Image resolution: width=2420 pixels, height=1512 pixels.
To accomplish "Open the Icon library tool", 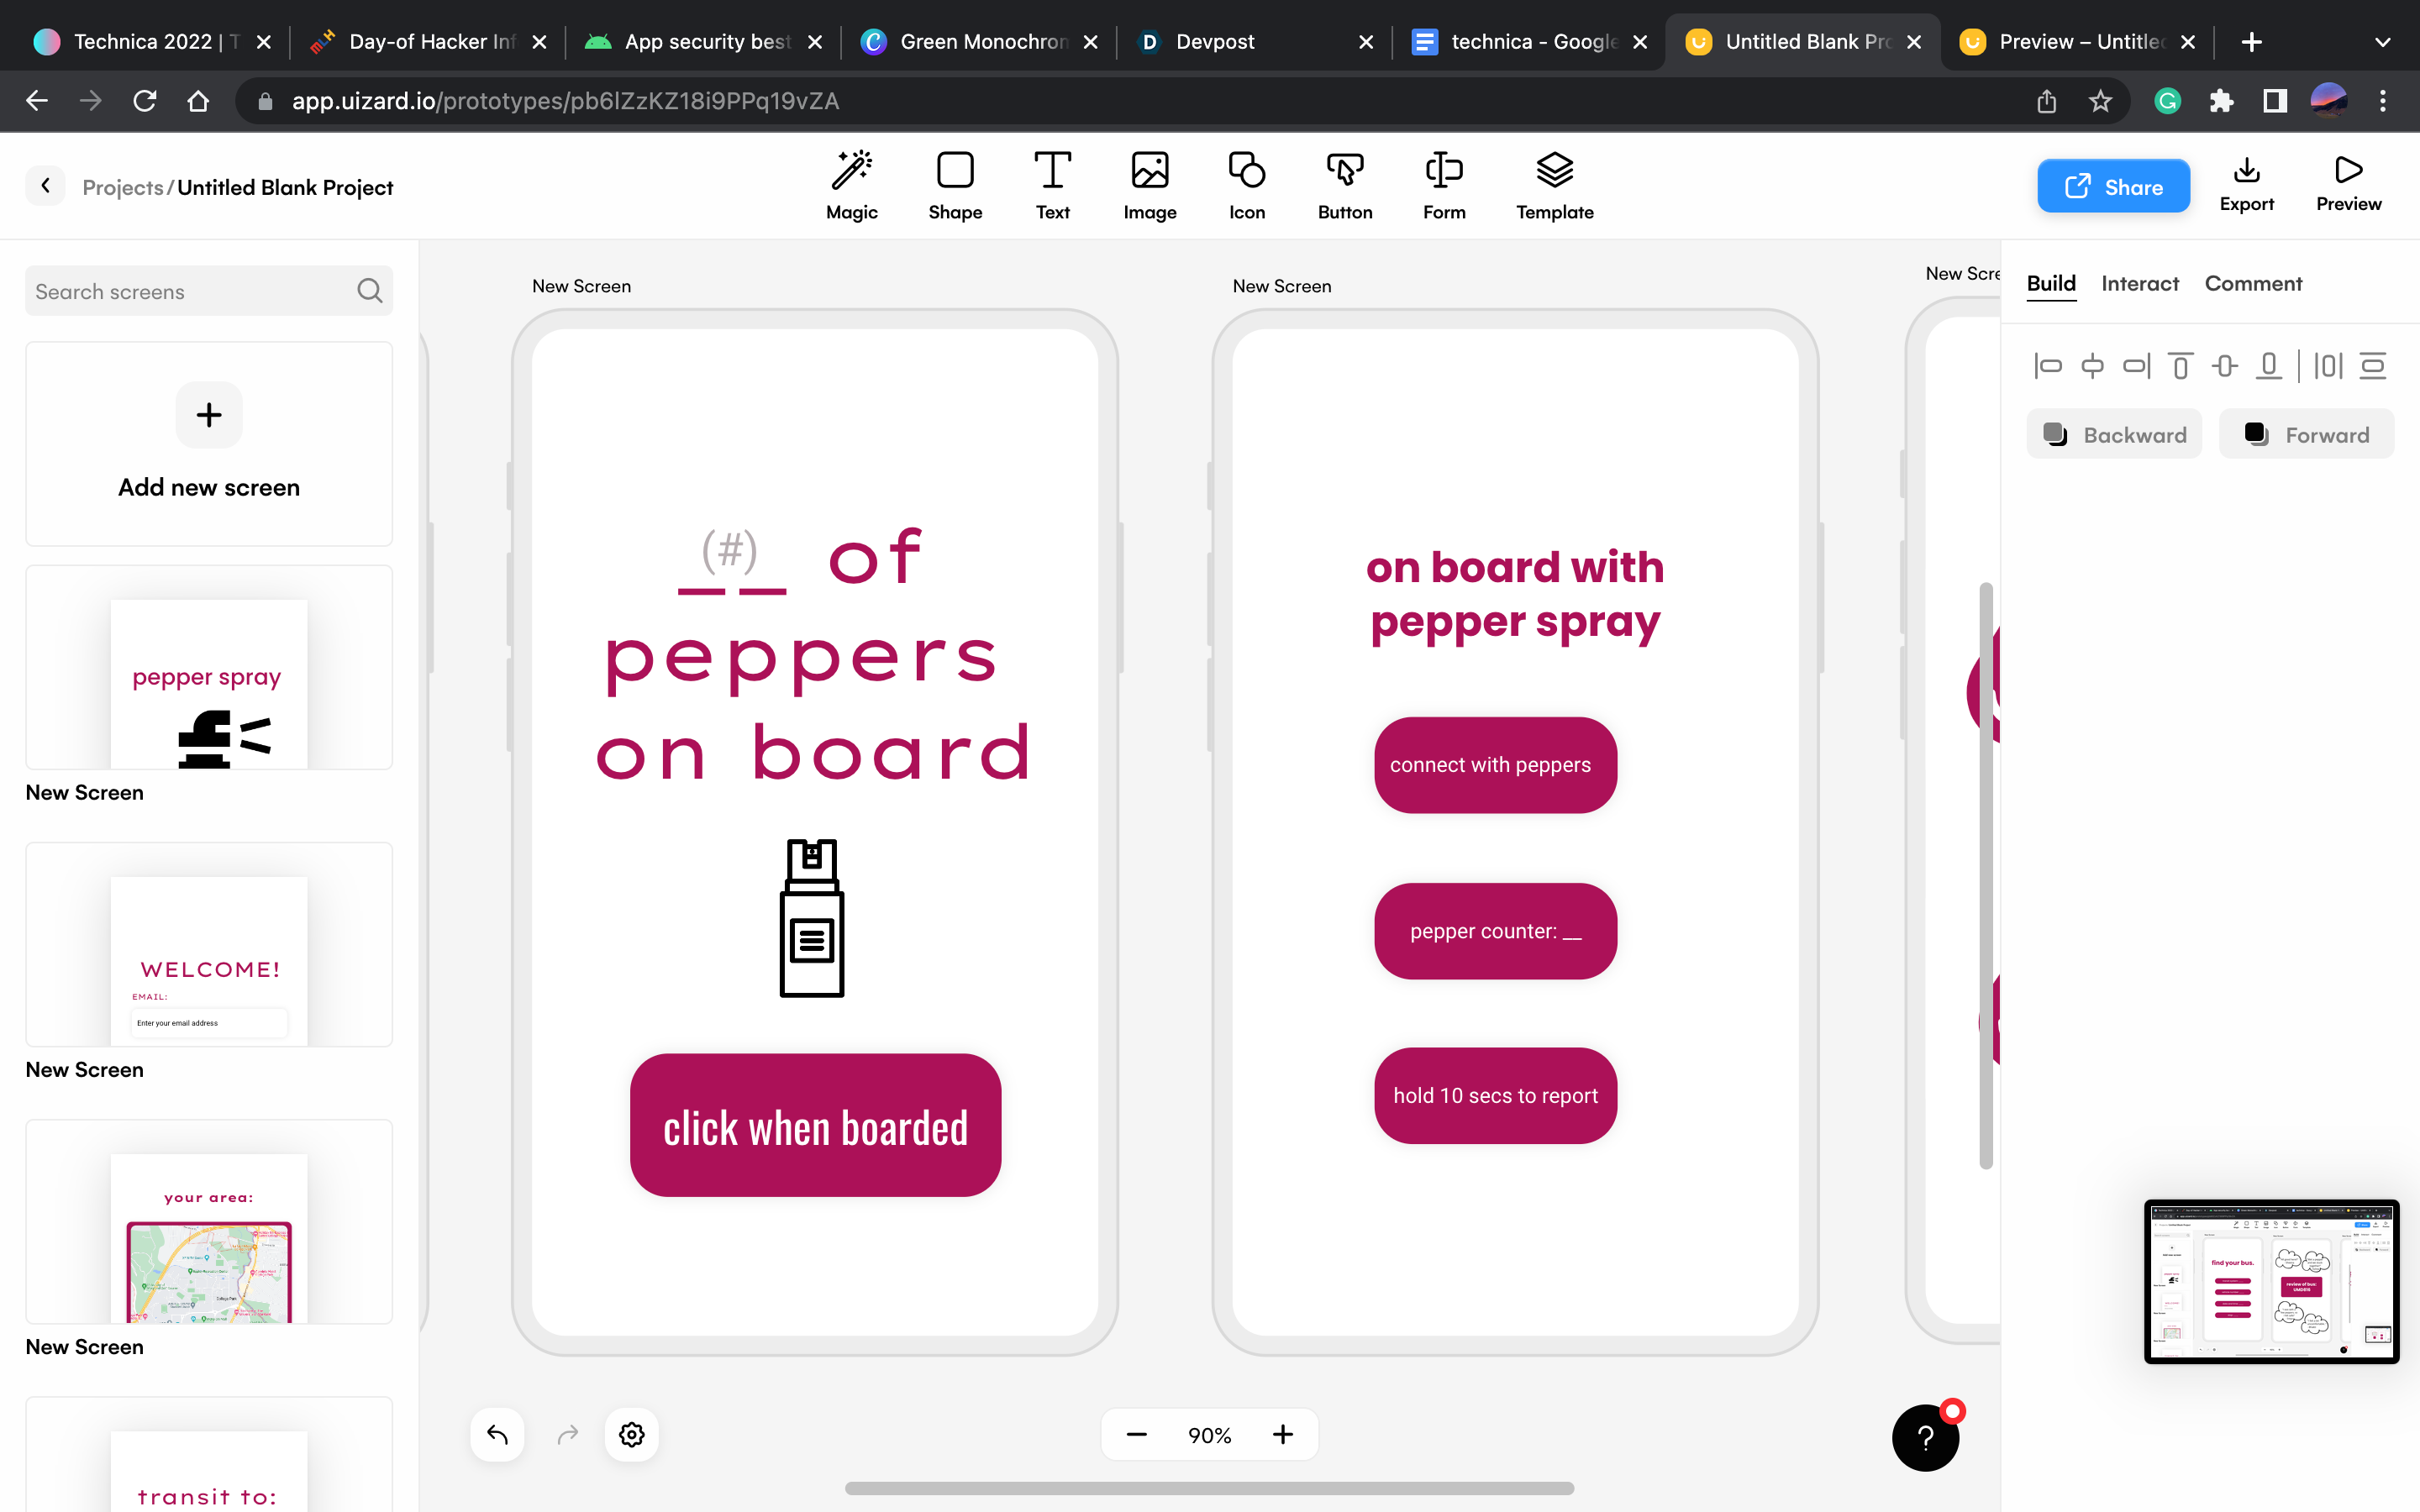I will coord(1246,185).
